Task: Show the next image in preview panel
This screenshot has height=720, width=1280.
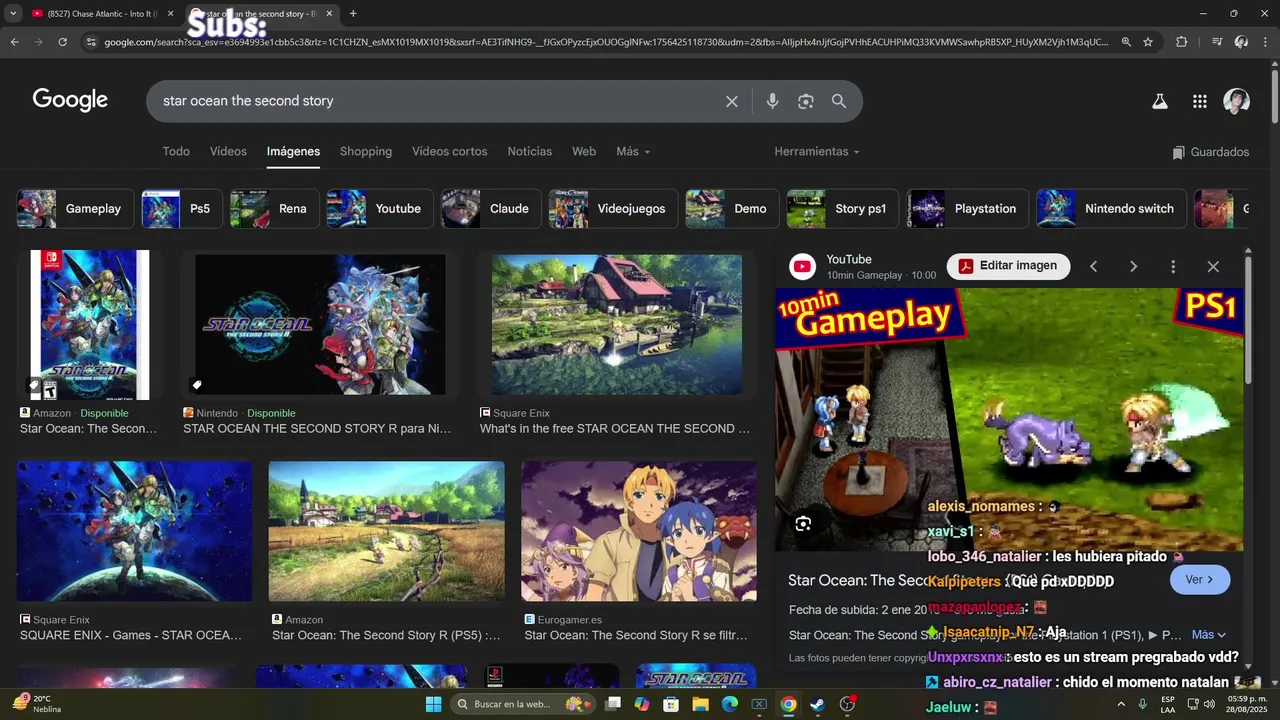Action: tap(1133, 266)
